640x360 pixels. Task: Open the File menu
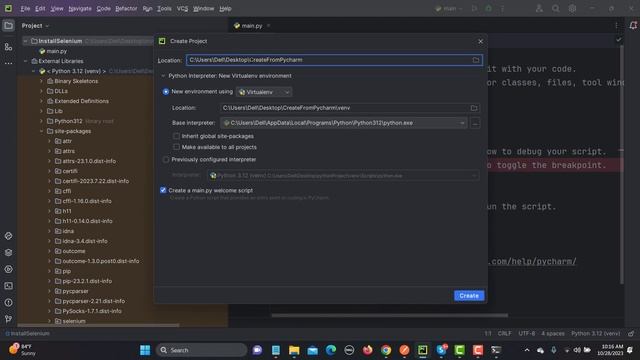(25, 8)
